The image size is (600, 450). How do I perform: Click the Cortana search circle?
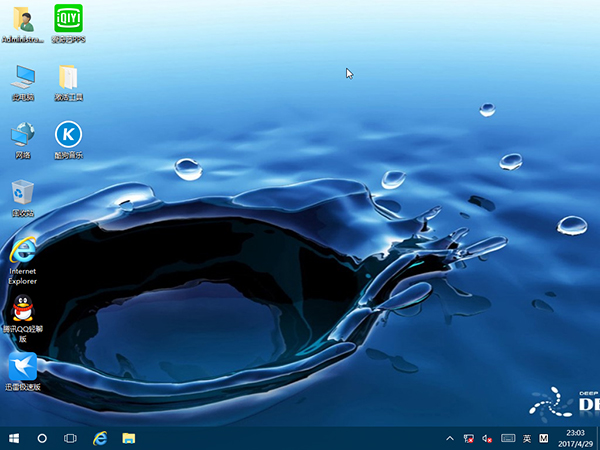pos(42,438)
